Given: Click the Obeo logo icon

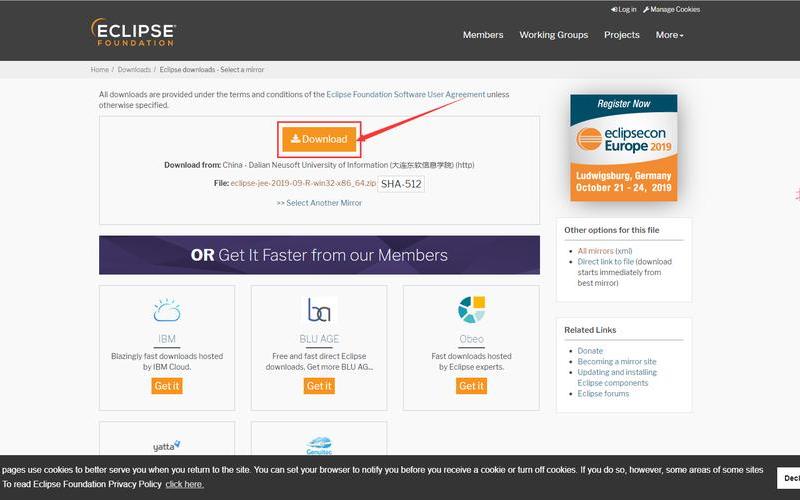Looking at the screenshot, I should (x=471, y=310).
